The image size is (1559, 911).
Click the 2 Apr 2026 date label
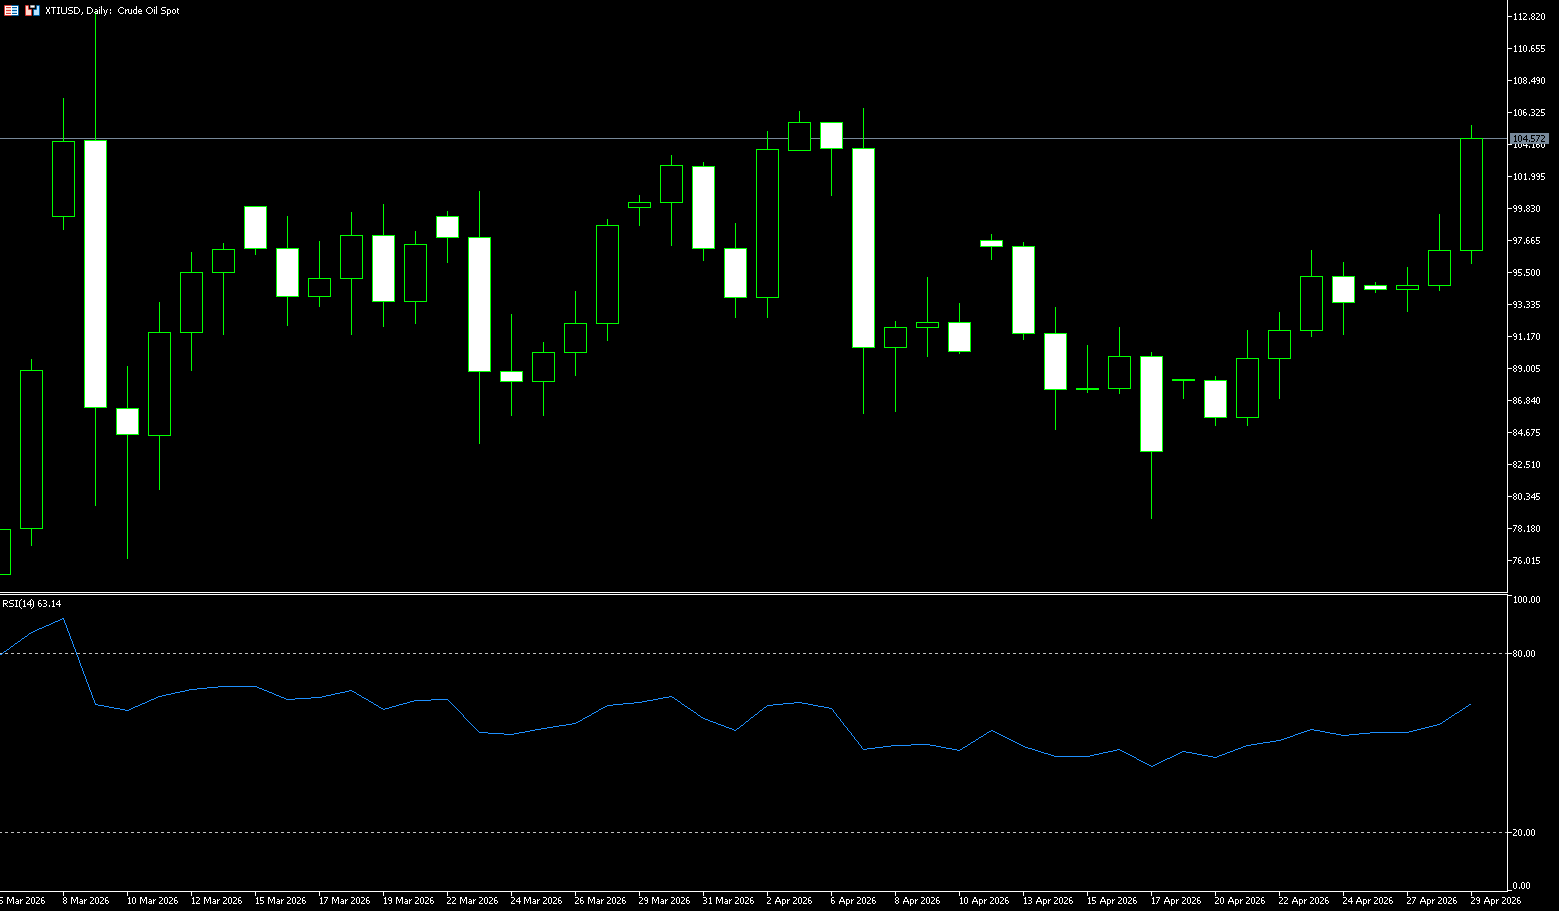(789, 901)
